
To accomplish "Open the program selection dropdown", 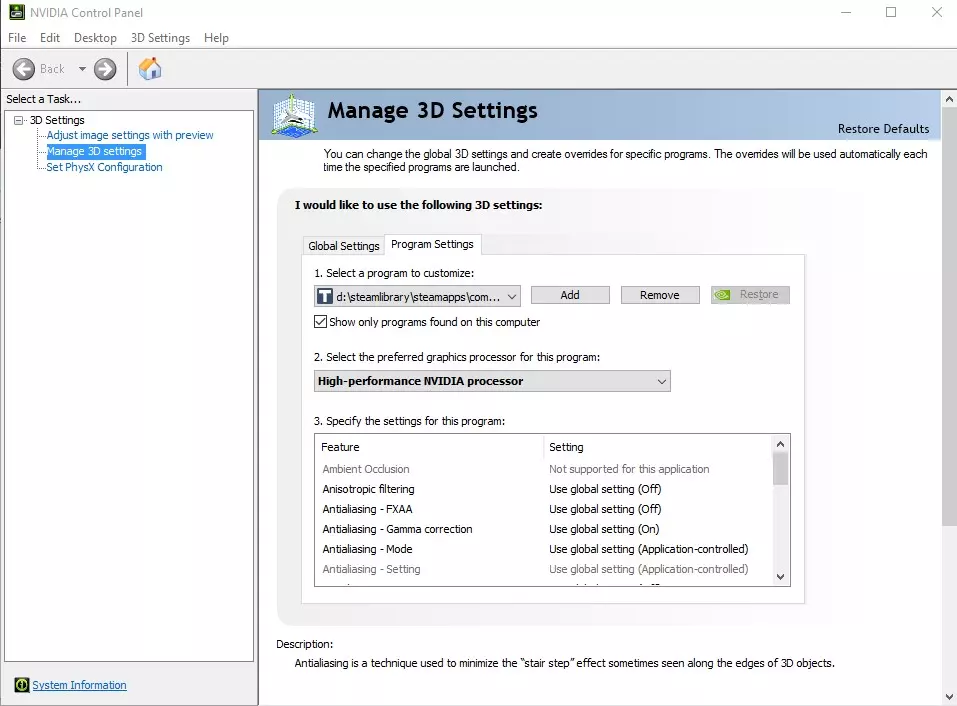I will point(417,297).
